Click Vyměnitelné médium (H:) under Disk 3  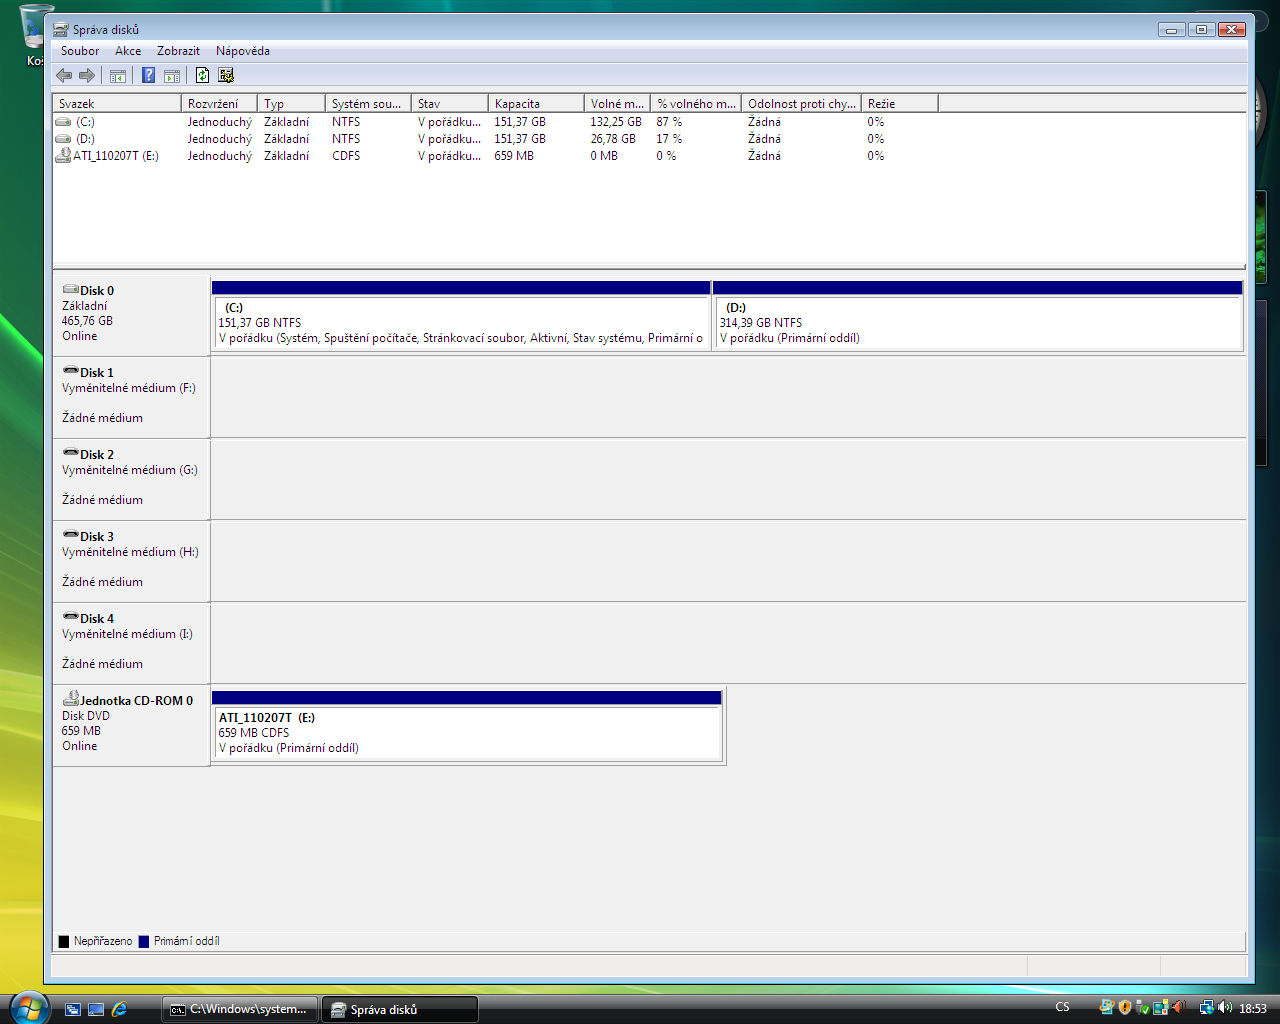click(x=130, y=552)
